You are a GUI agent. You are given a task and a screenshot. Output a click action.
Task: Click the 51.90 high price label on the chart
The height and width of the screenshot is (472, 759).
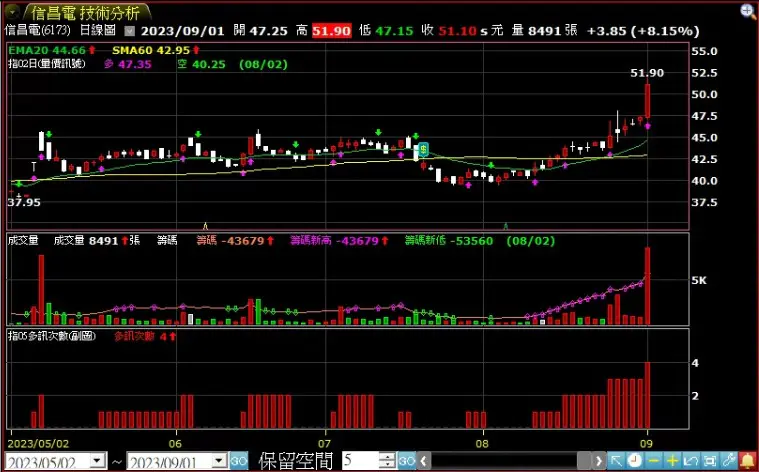647,73
